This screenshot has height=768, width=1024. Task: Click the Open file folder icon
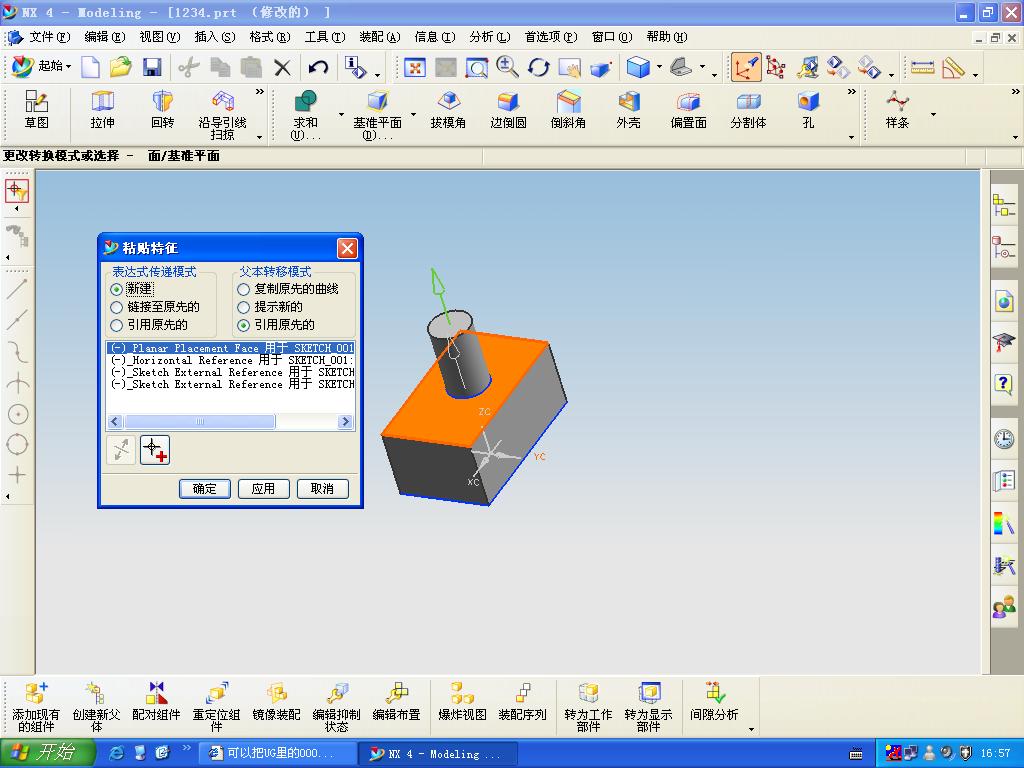tap(120, 67)
